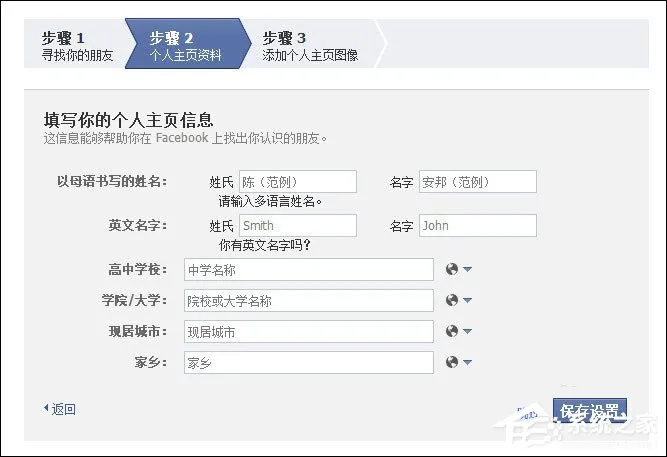Open privacy dropdown arrow for 学院/大学 row

467,300
